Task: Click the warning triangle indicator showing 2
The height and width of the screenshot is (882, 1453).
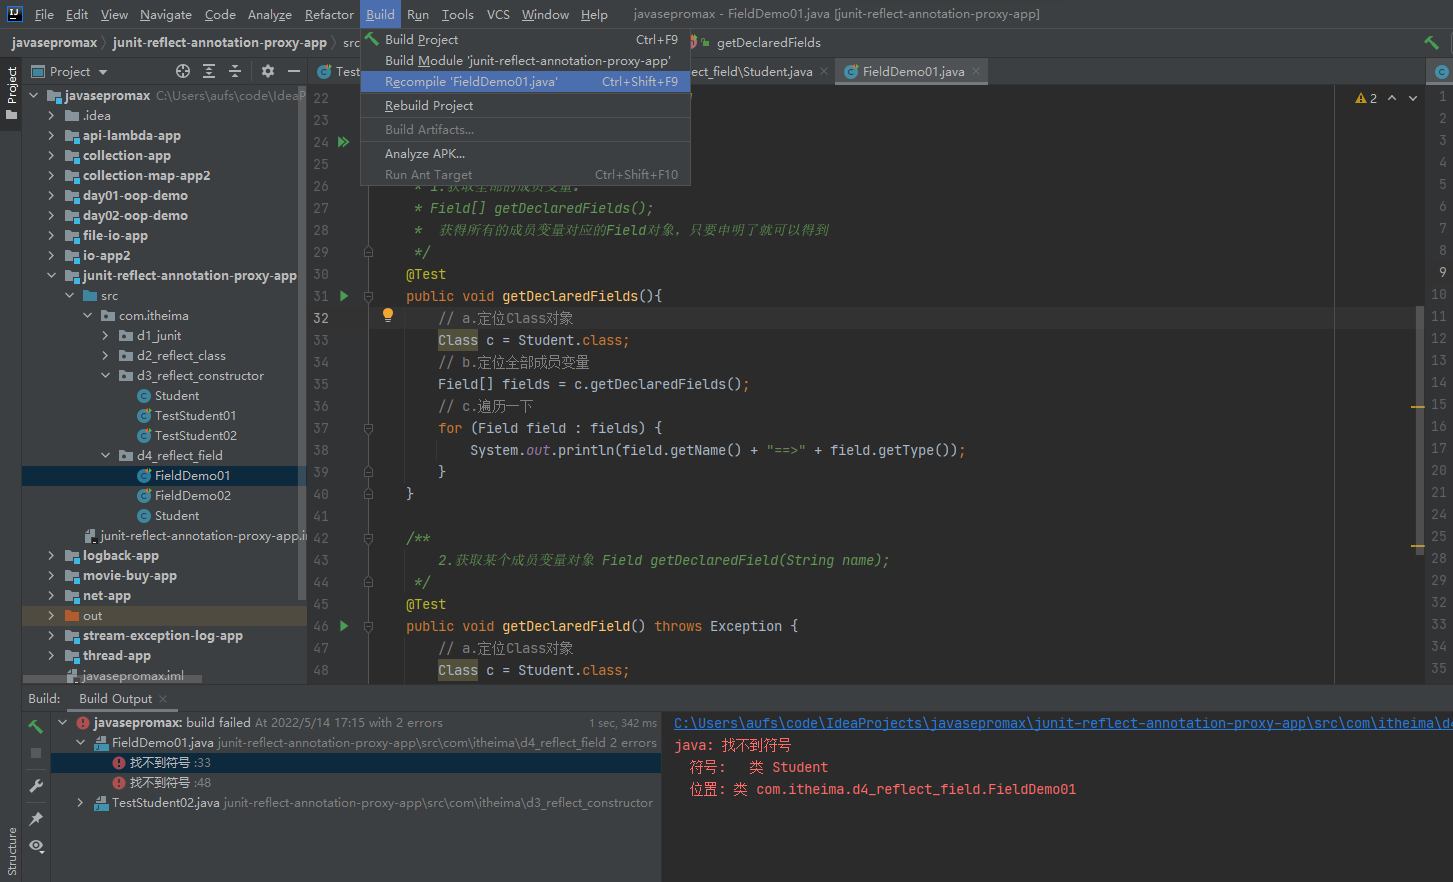Action: point(1366,98)
